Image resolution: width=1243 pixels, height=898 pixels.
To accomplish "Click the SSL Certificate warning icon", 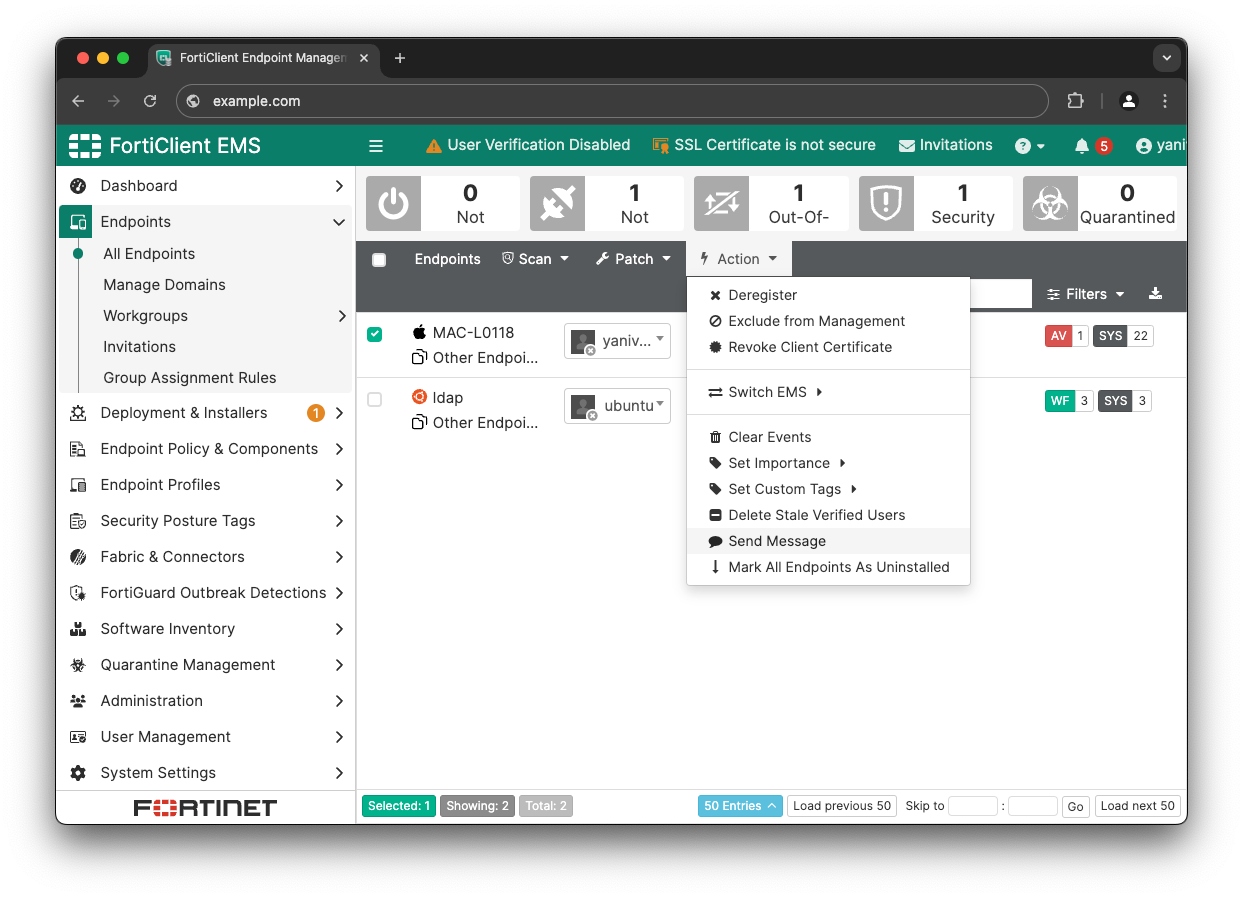I will (660, 144).
